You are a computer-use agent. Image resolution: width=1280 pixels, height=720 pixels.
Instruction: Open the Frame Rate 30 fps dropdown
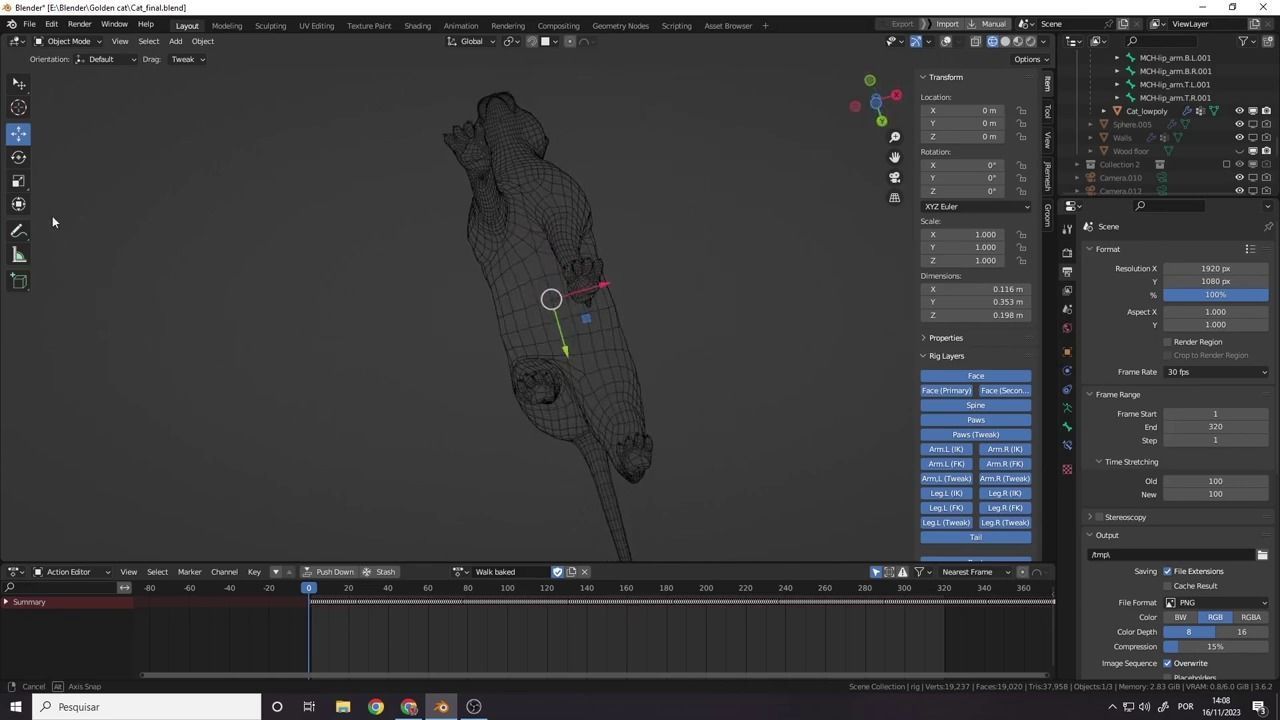pos(1216,372)
